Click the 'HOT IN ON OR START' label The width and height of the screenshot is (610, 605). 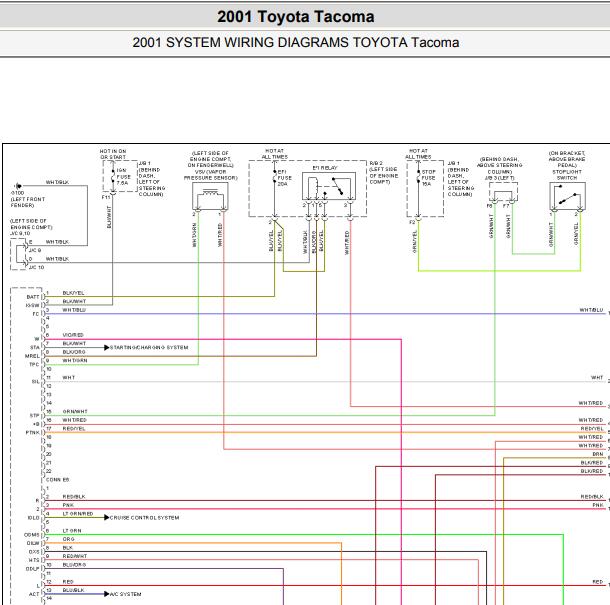point(113,154)
